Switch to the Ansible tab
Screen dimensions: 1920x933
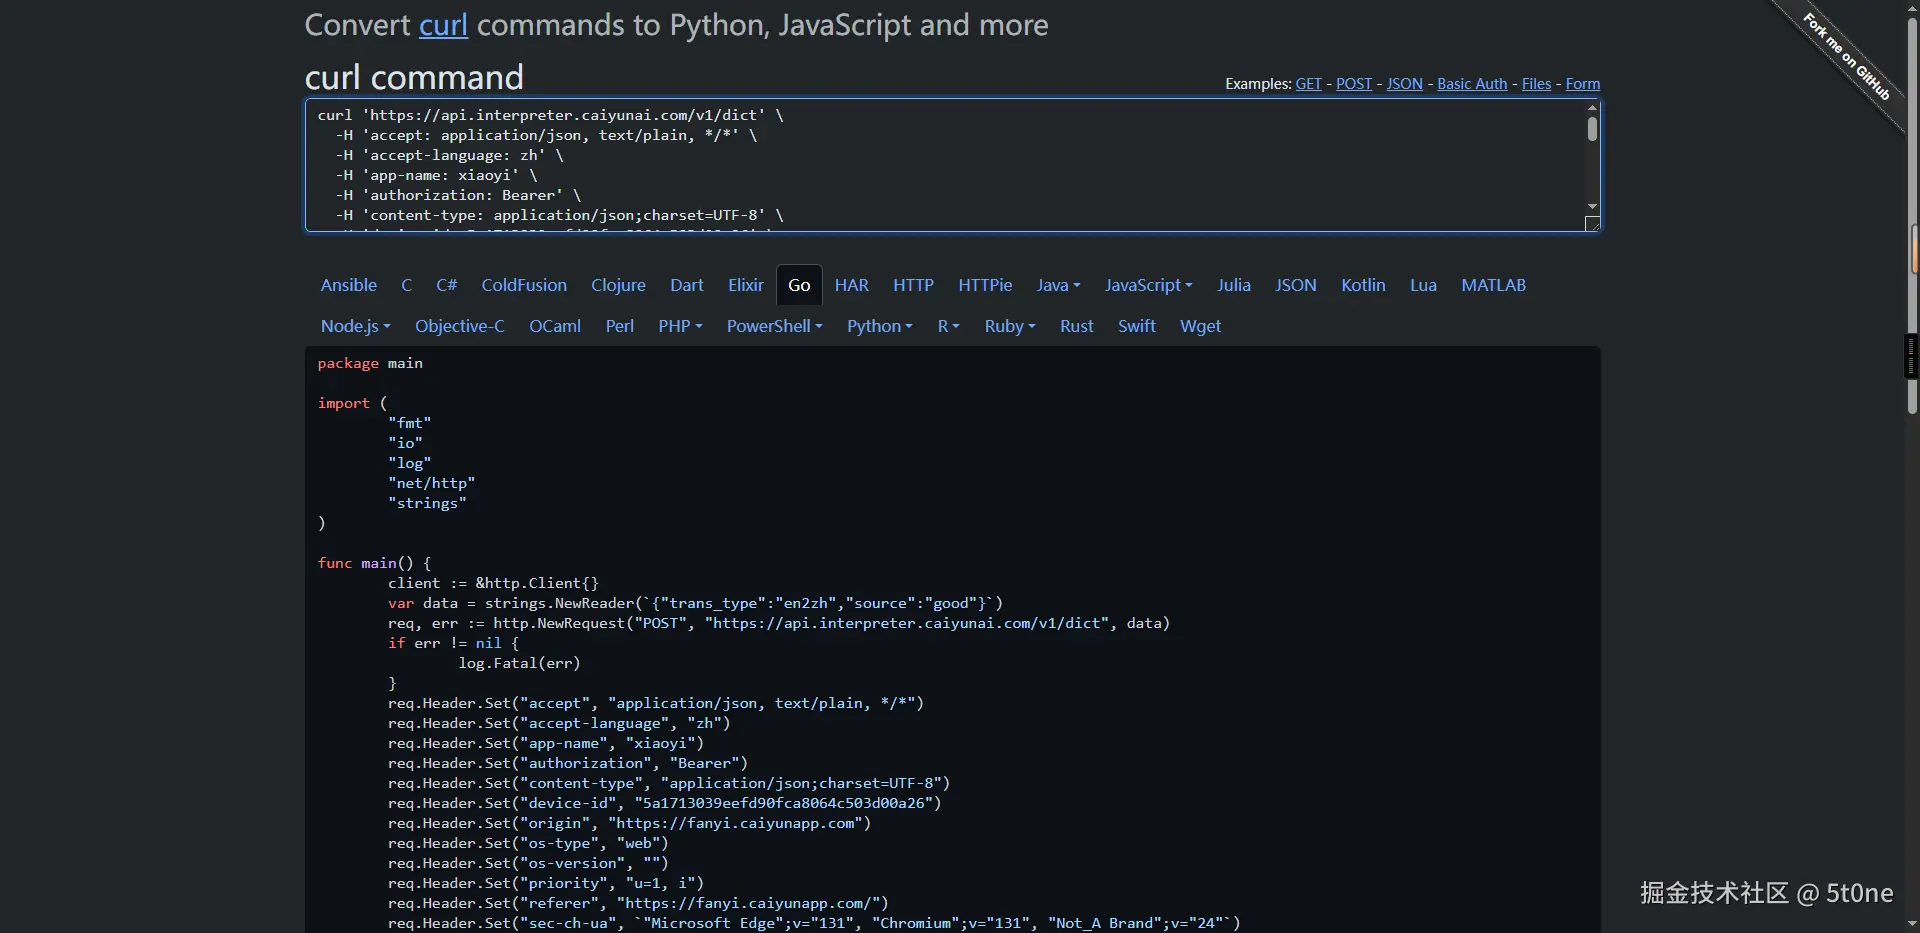coord(348,285)
